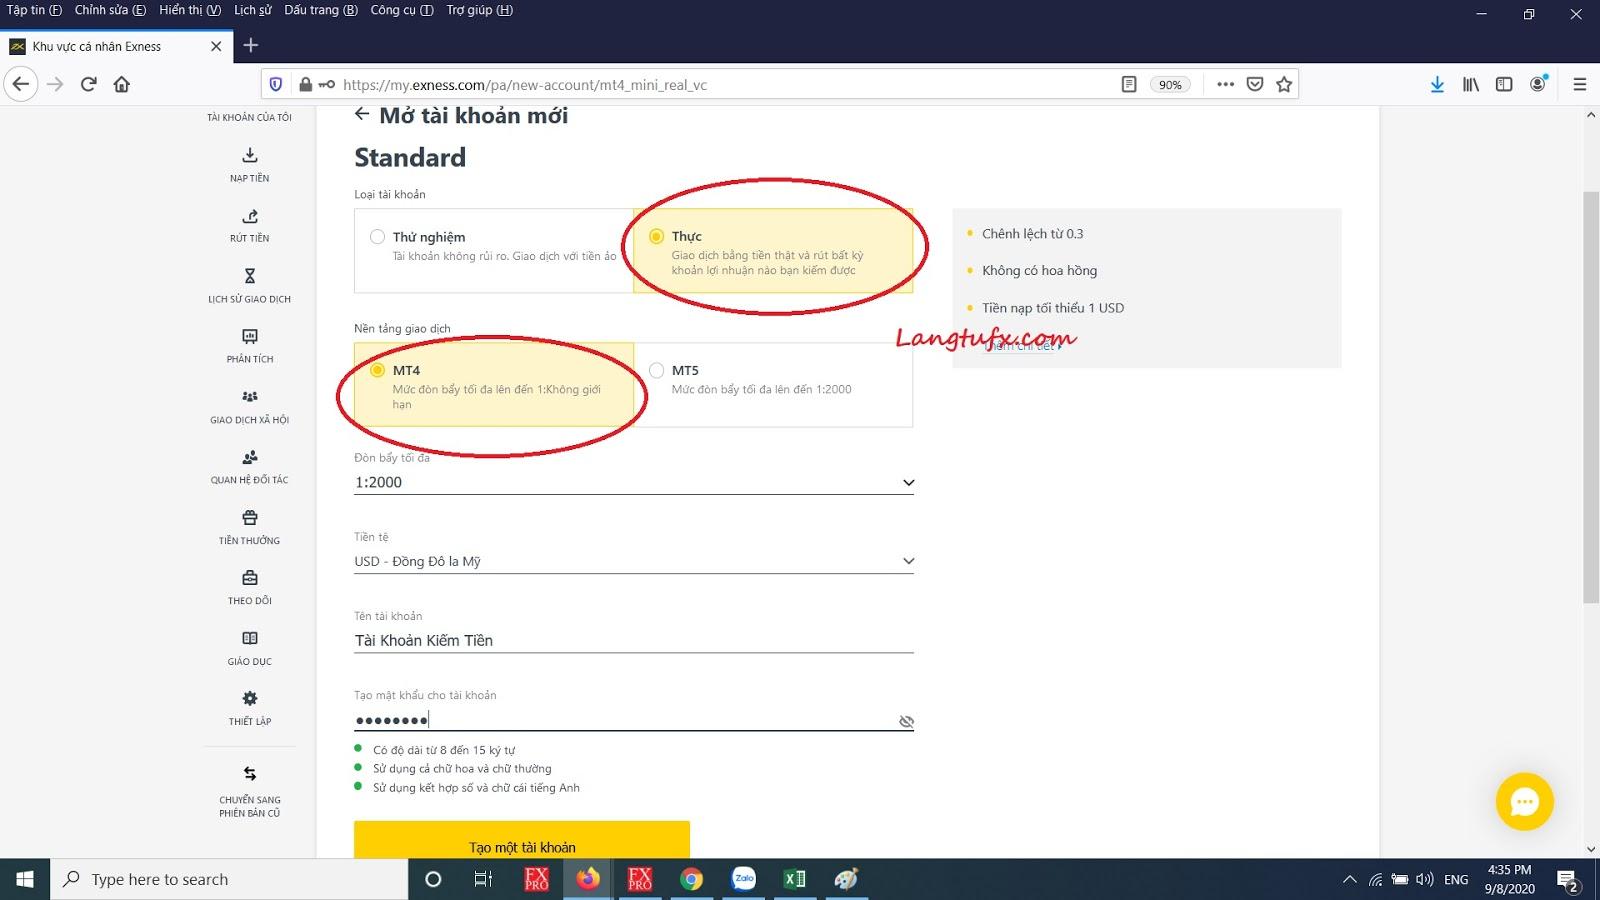Click Tên tài khoản input field
The image size is (1600, 900).
(634, 640)
